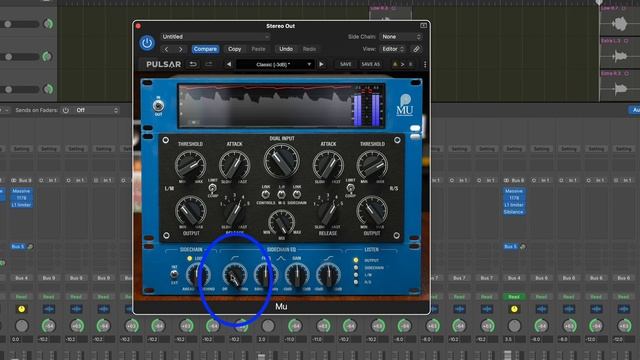Screen dimensions: 640x360
Task: Click the Copy button
Action: click(234, 49)
